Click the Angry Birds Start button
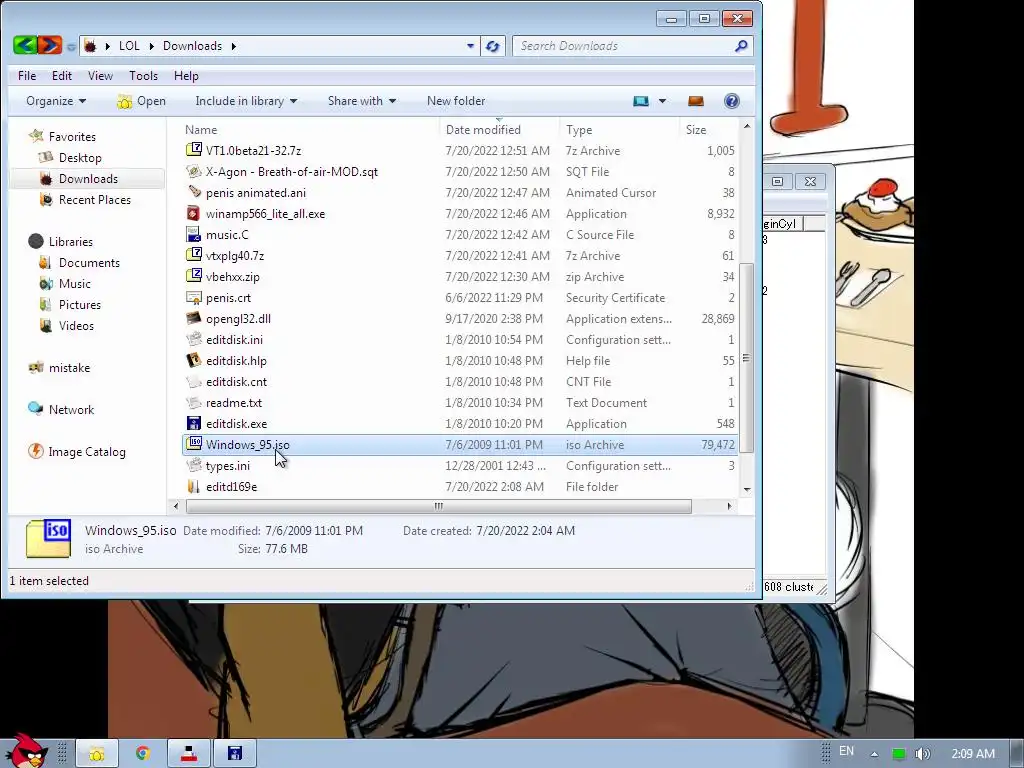The image size is (1024, 768). click(27, 751)
